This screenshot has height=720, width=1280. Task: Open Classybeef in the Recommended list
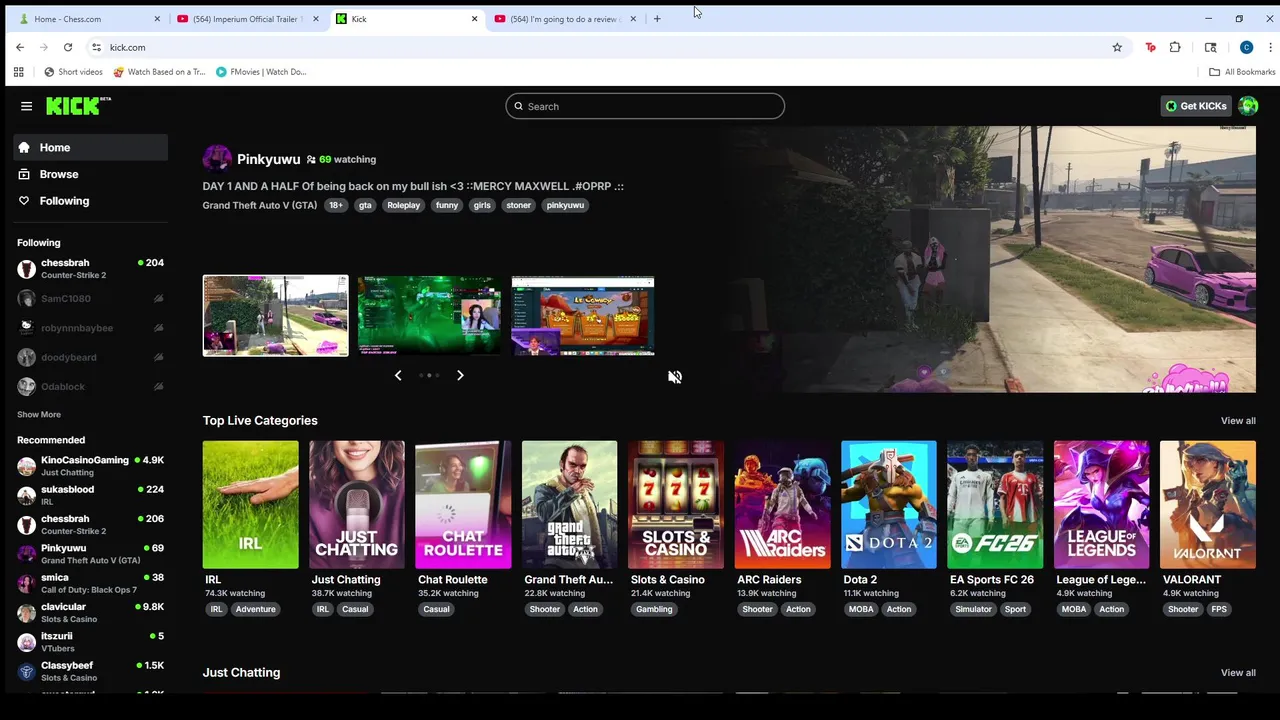tap(91, 671)
